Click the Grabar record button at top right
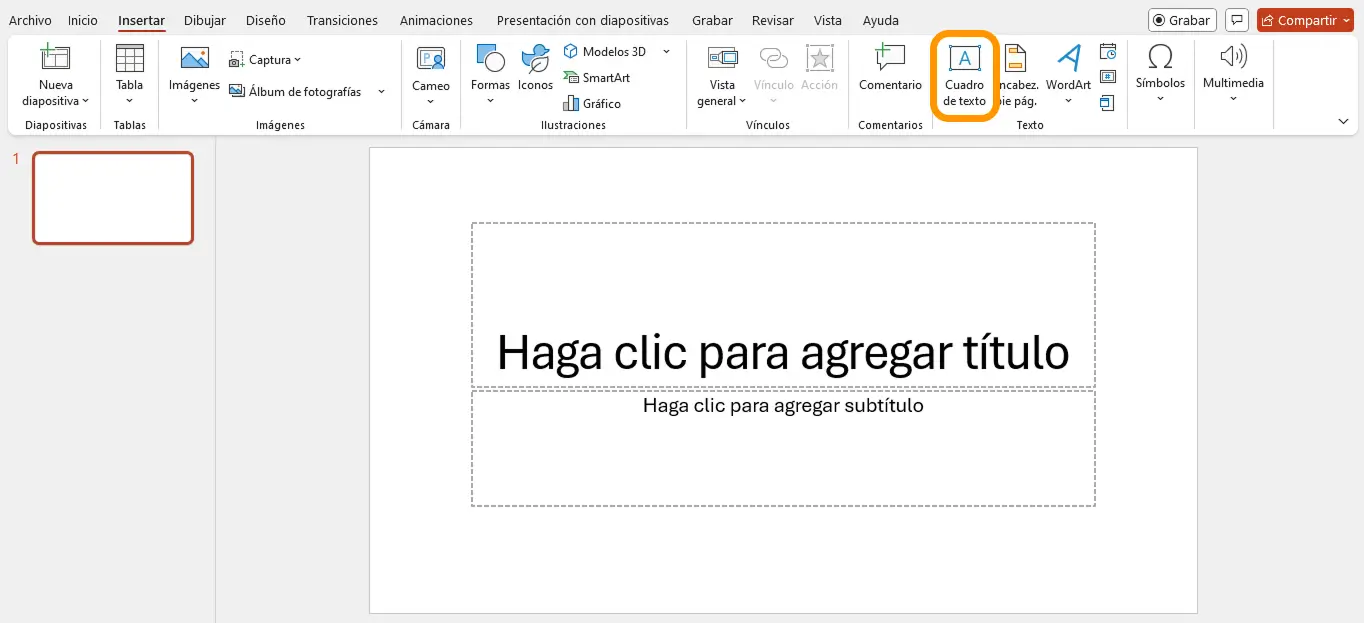 point(1182,20)
